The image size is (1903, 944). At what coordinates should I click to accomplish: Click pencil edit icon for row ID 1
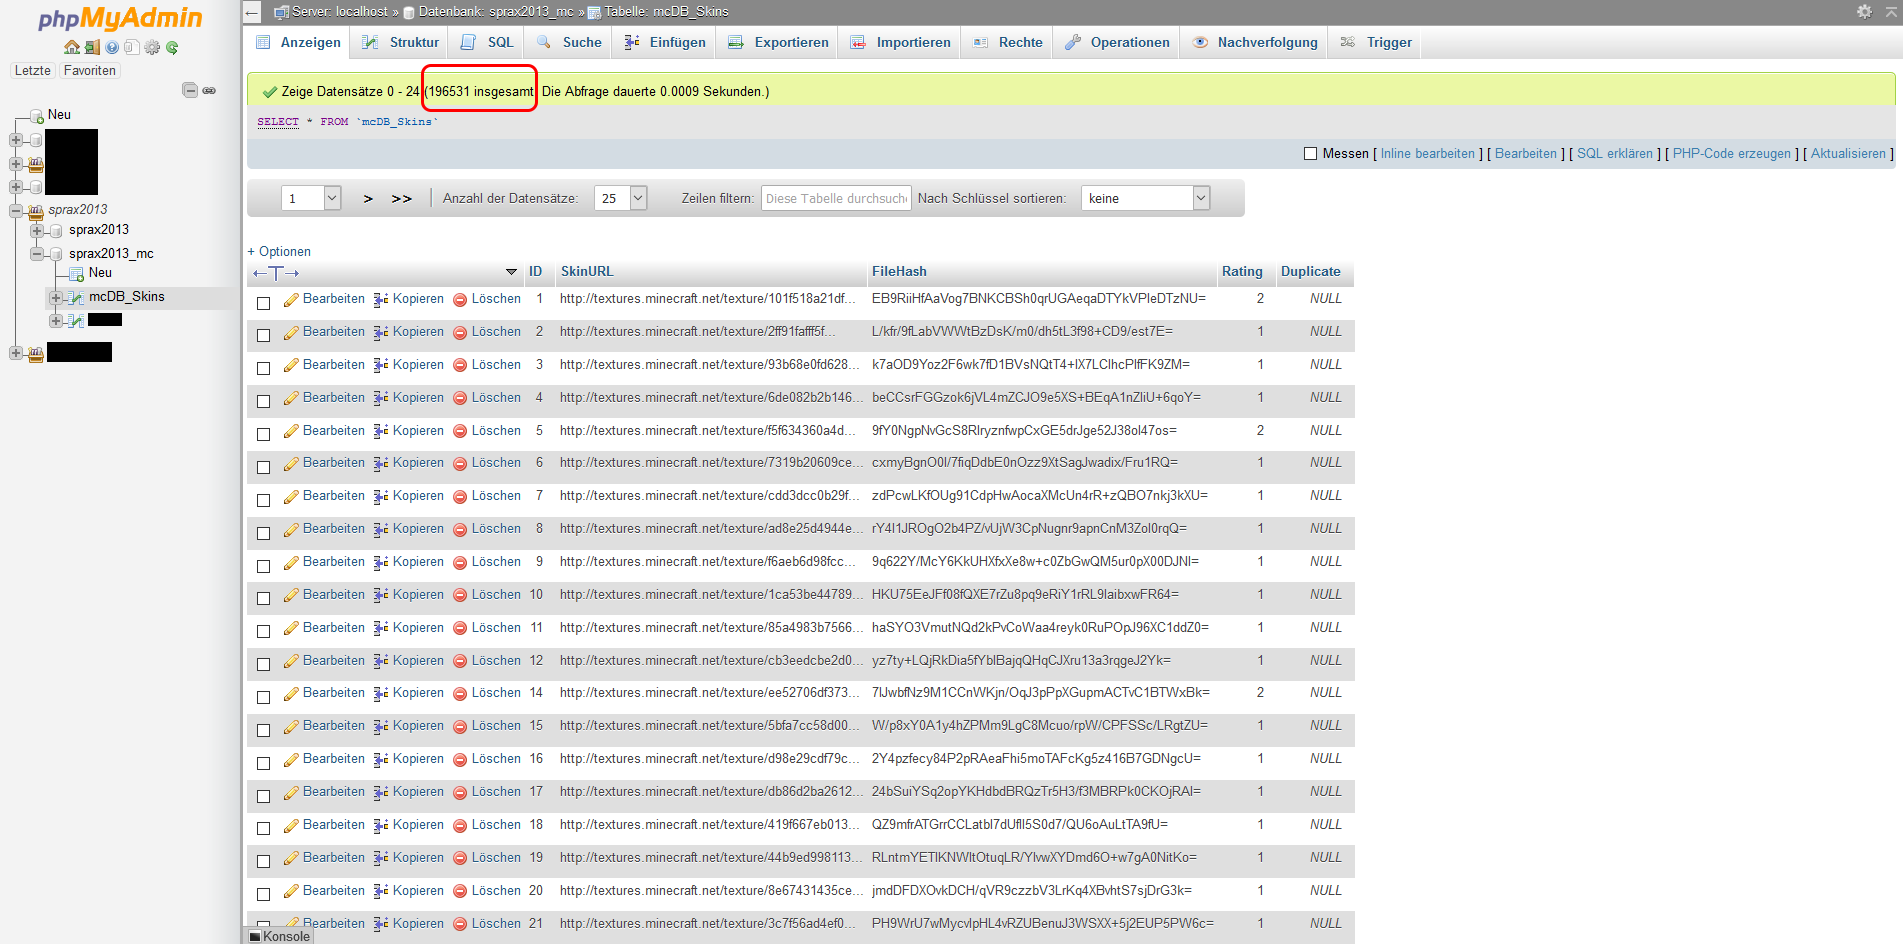coord(291,299)
